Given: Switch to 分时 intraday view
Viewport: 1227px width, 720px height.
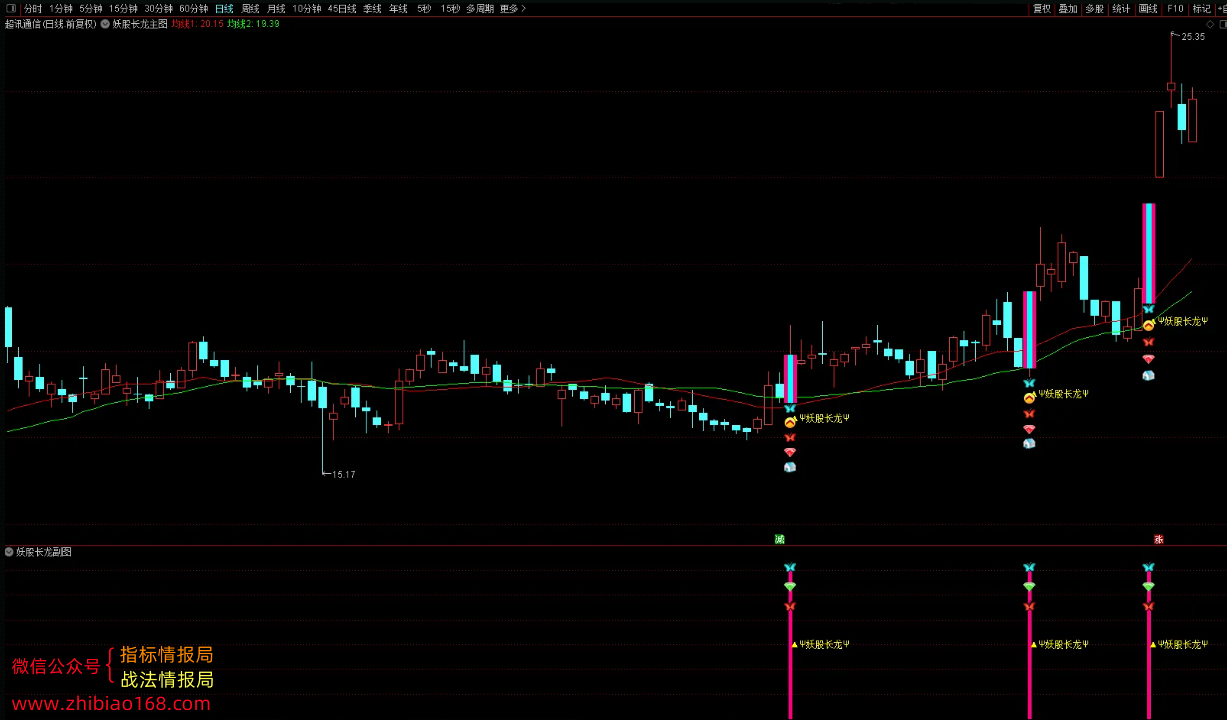Looking at the screenshot, I should pos(33,8).
